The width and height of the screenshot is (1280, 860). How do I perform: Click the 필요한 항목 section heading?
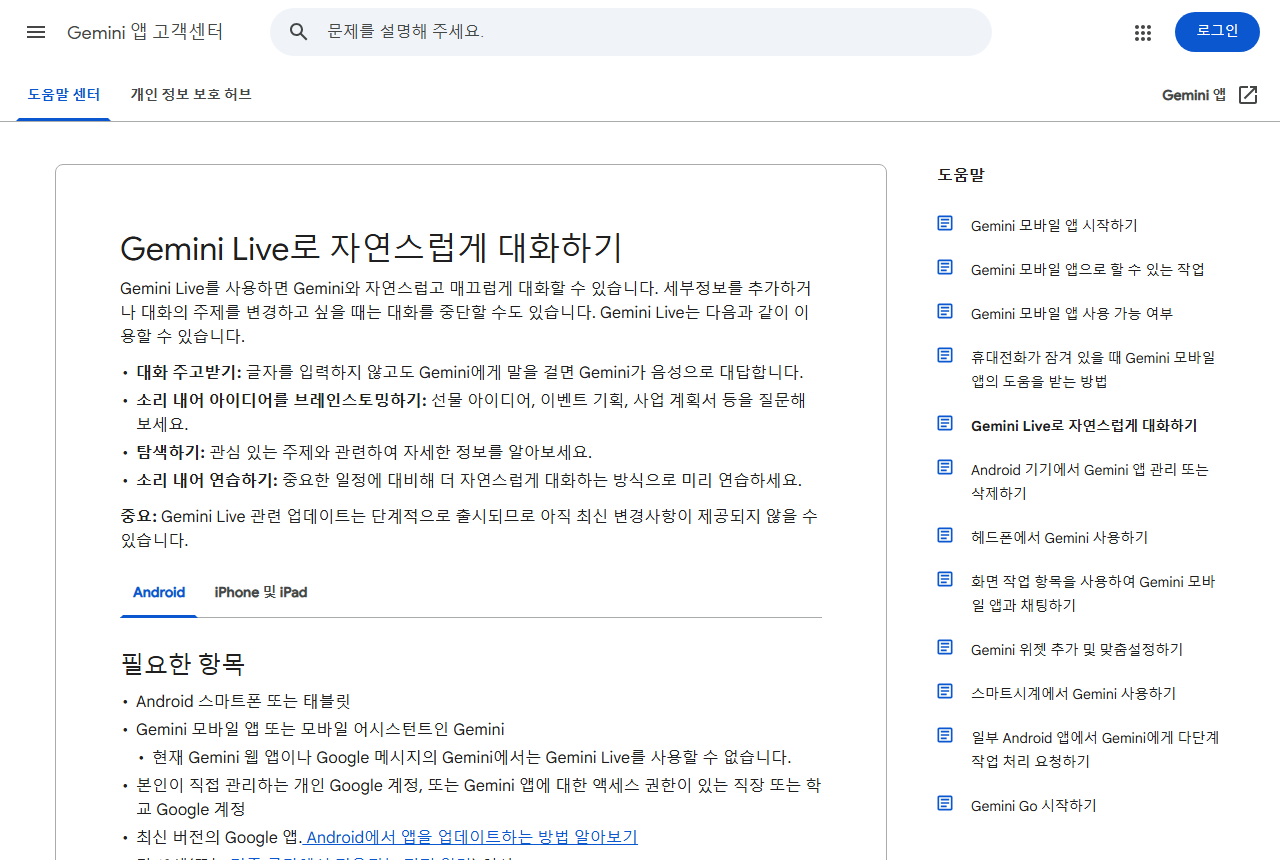pos(183,664)
